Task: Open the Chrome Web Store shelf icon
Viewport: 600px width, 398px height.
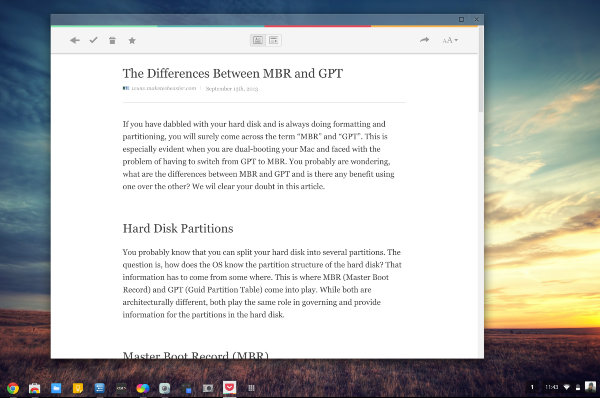Action: click(x=34, y=388)
